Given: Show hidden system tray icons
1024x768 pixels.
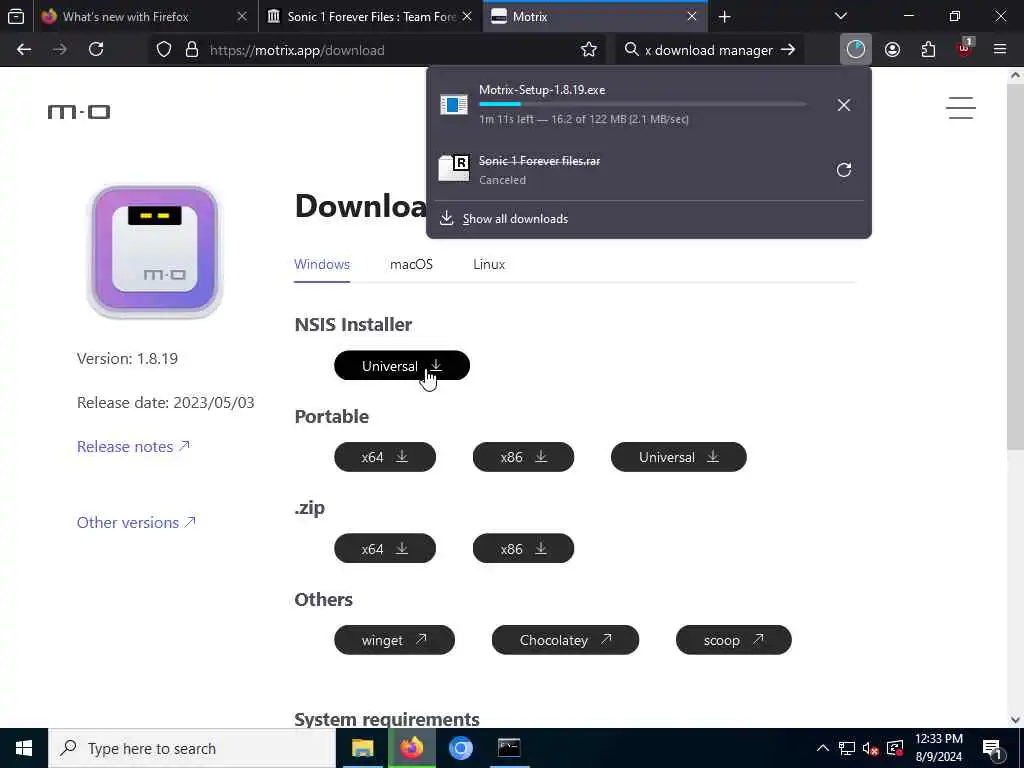Looking at the screenshot, I should pos(823,748).
